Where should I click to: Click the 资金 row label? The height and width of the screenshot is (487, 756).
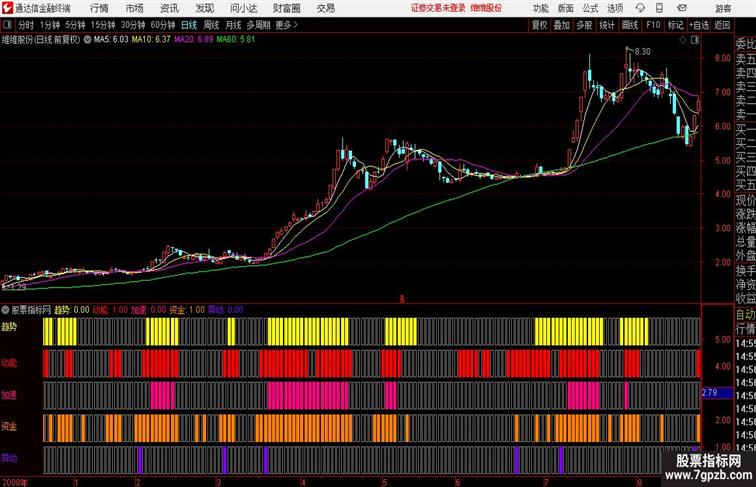9,426
